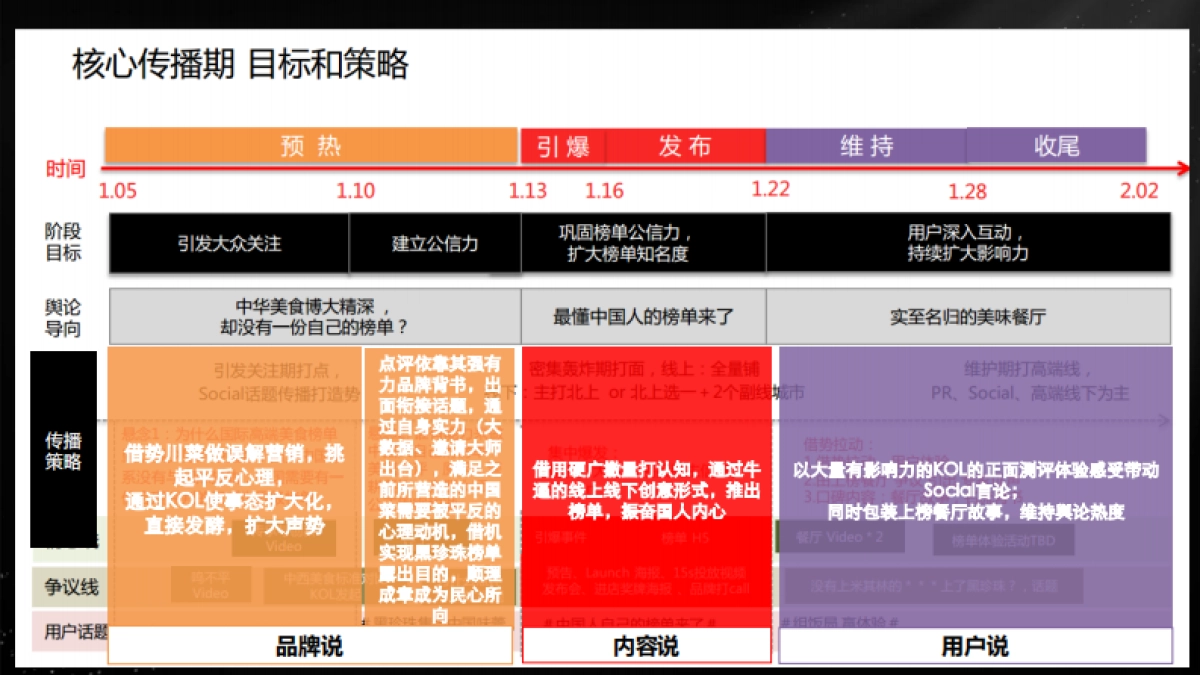The width and height of the screenshot is (1200, 675).
Task: Click the purple 维持 phase bar
Action: [x=865, y=145]
